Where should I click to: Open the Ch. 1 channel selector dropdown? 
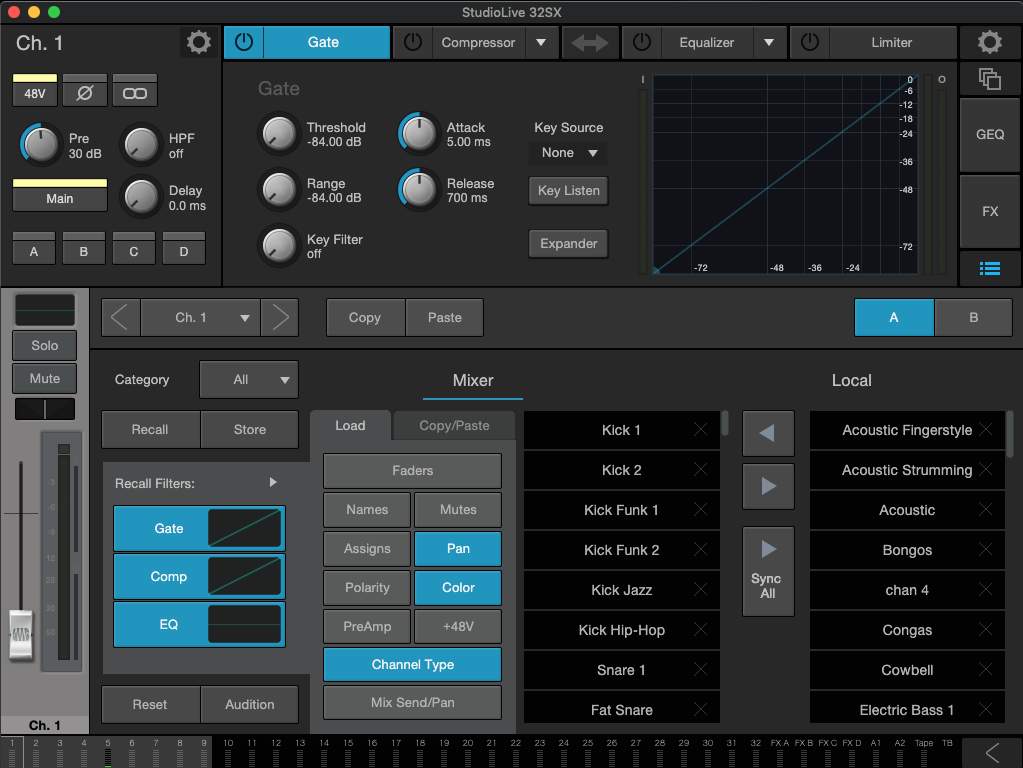[200, 318]
